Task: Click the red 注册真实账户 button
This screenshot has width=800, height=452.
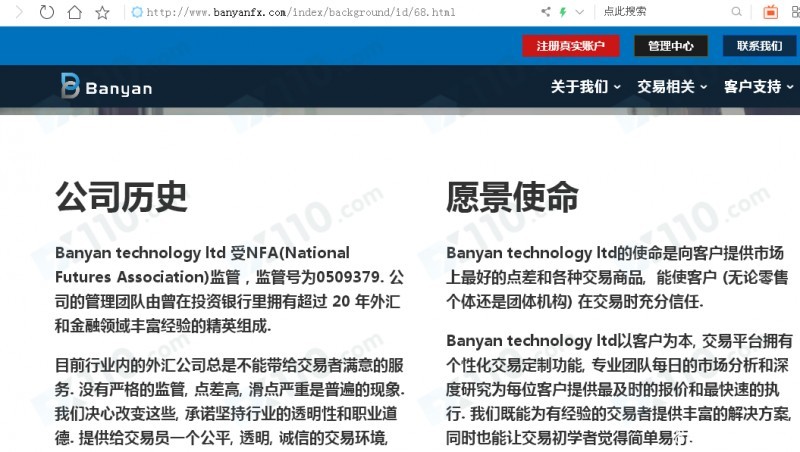Action: (x=570, y=46)
